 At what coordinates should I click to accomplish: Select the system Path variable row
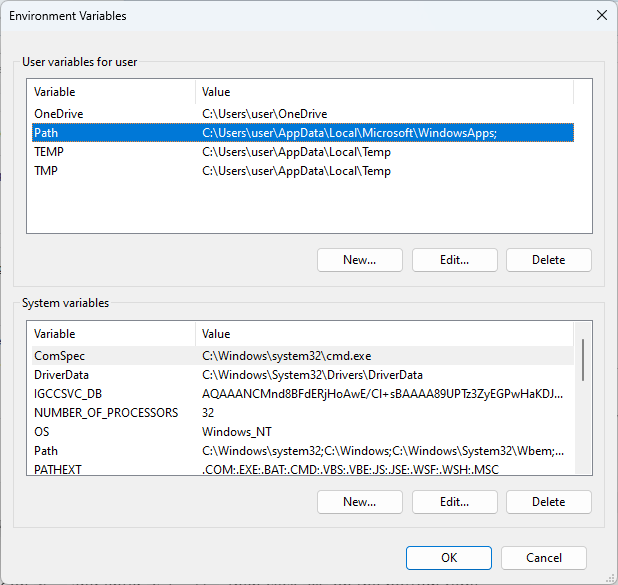click(303, 451)
